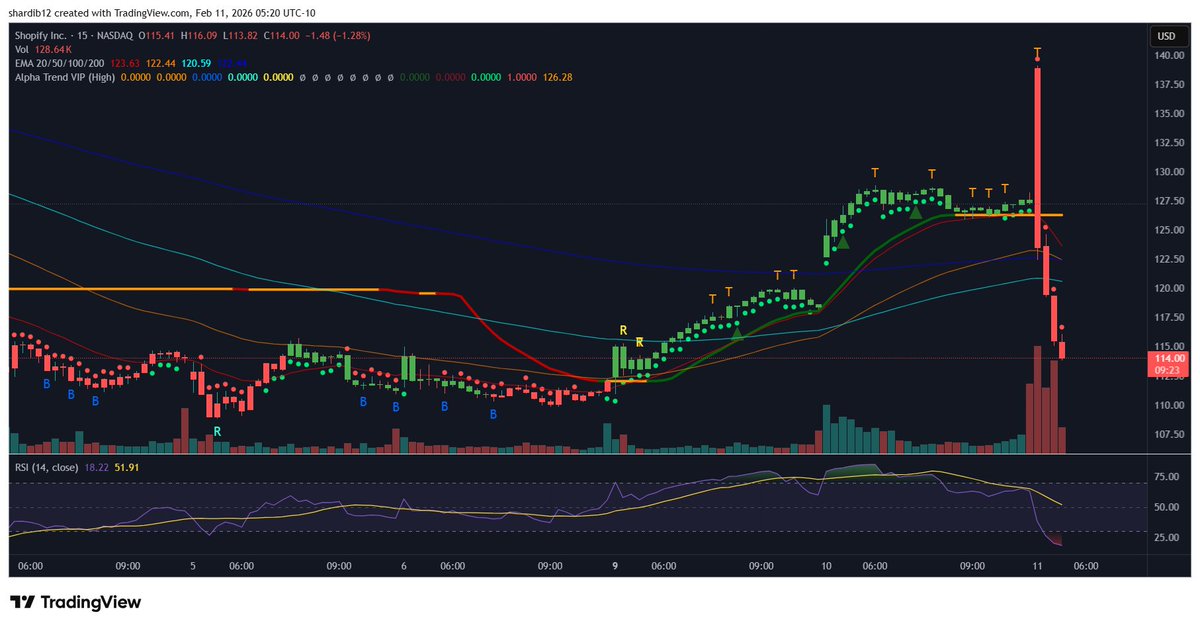Viewport: 1200px width, 627px height.
Task: Click the date label 5 on time axis
Action: [x=195, y=566]
